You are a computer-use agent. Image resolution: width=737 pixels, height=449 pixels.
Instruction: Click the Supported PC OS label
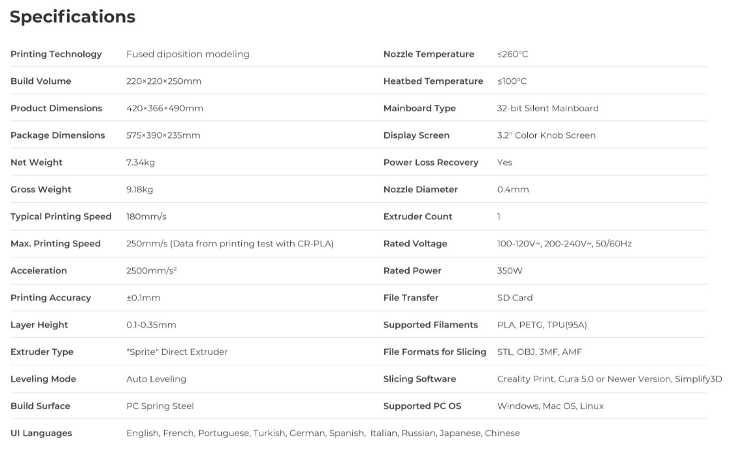(x=421, y=406)
